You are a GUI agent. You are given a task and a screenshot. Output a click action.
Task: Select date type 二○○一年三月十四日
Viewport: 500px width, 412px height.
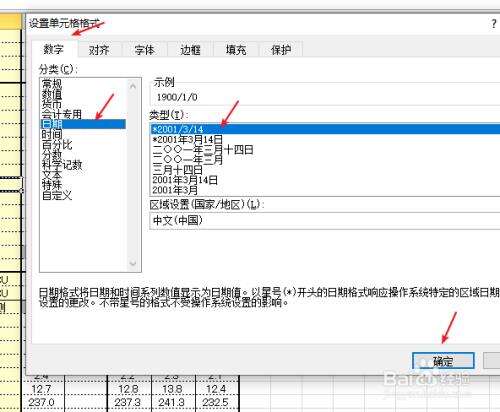point(203,149)
